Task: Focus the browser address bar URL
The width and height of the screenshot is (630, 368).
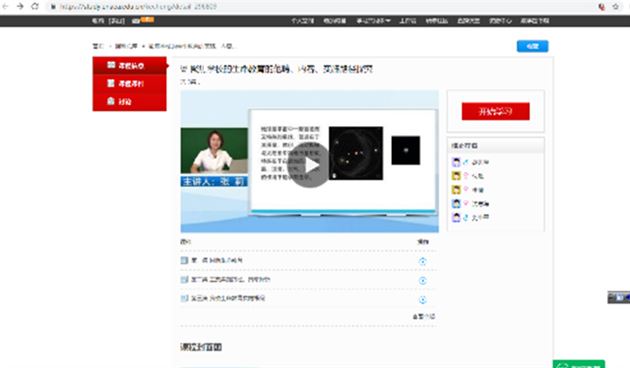Action: click(x=138, y=6)
